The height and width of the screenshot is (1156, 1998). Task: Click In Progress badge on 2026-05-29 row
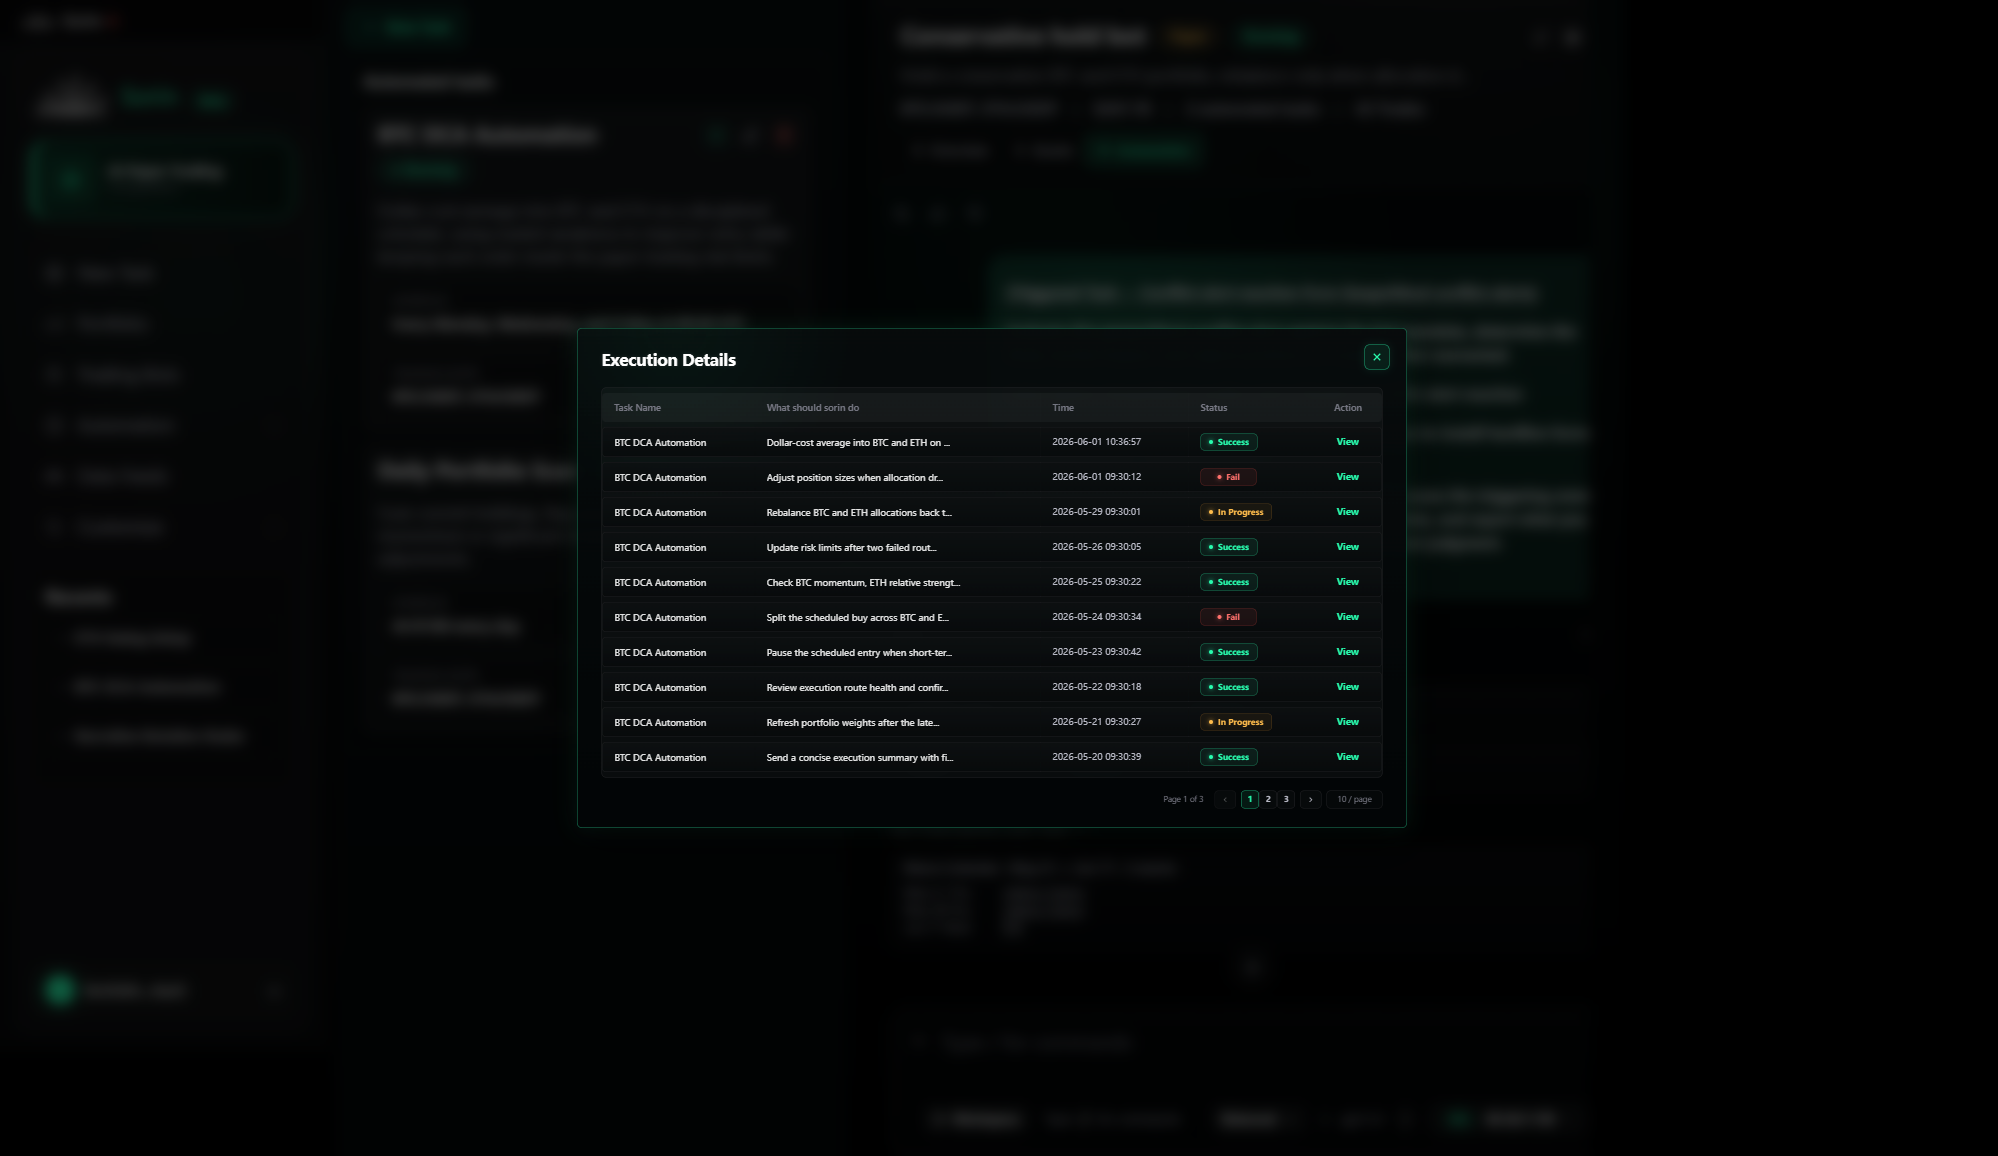click(x=1236, y=512)
